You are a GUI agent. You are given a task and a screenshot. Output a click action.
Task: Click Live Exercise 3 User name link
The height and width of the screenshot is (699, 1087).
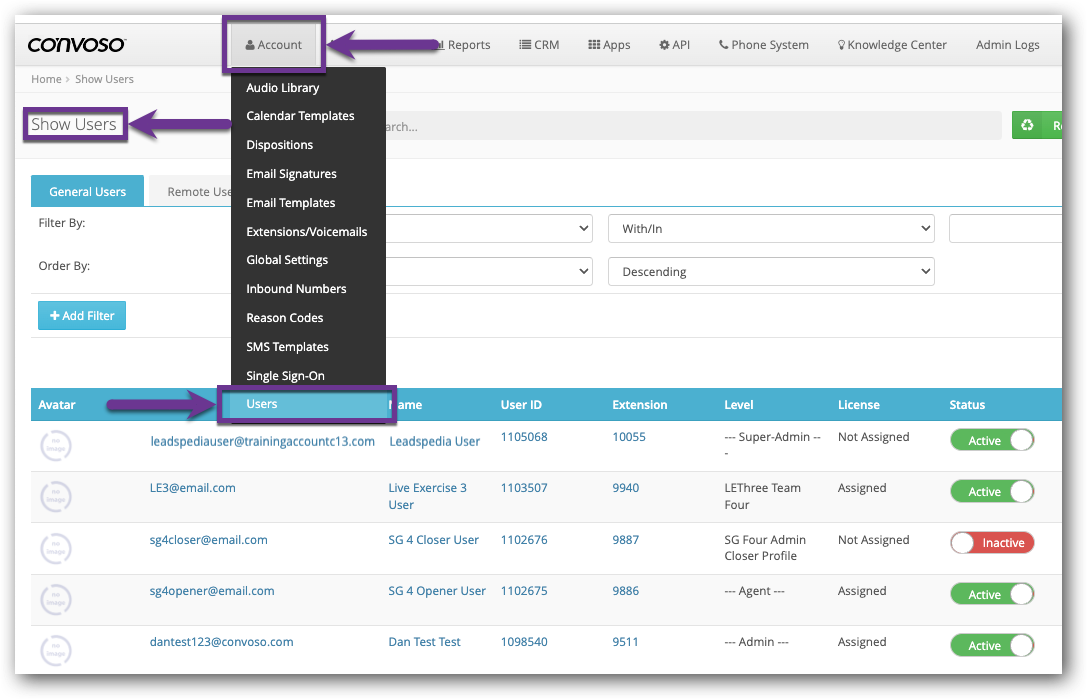tap(428, 497)
